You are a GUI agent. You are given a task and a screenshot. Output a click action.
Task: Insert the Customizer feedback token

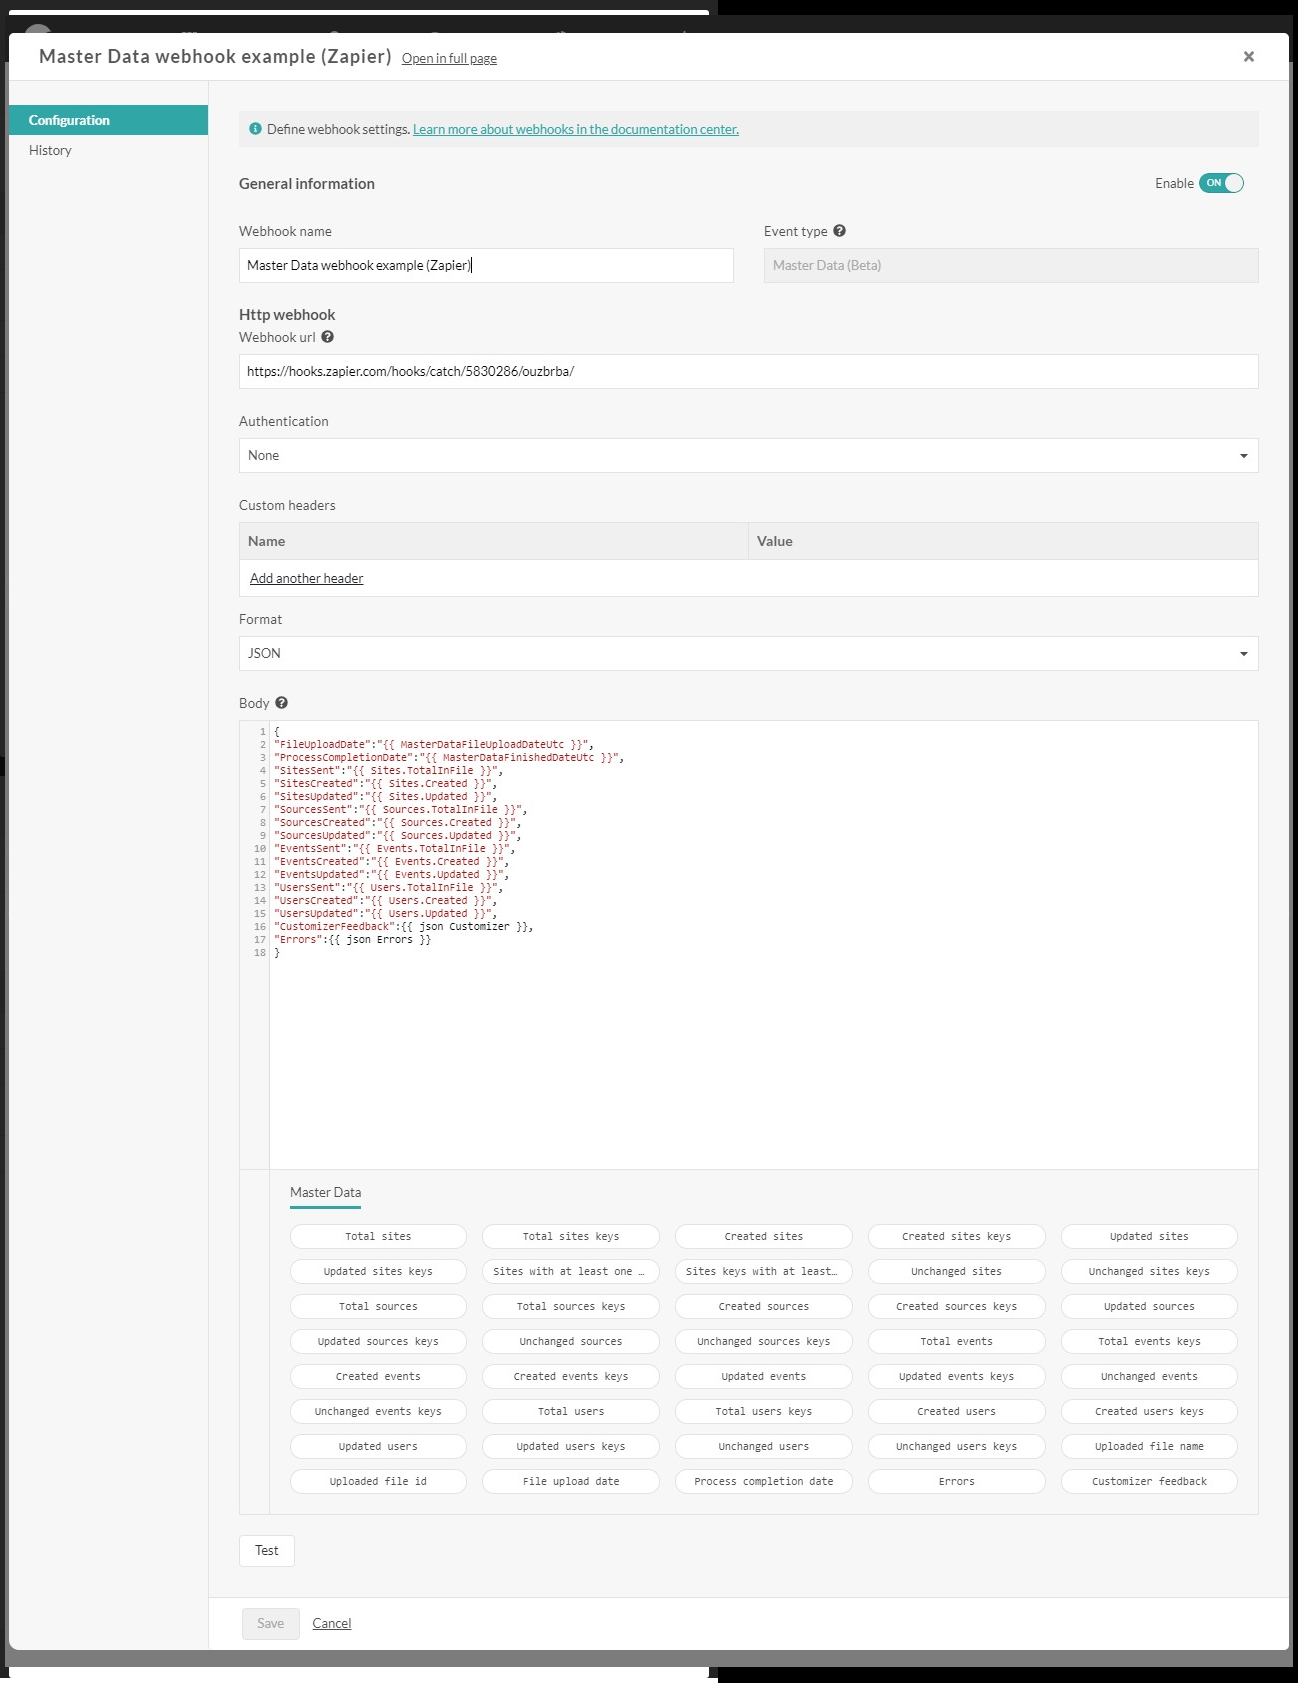click(1148, 1481)
